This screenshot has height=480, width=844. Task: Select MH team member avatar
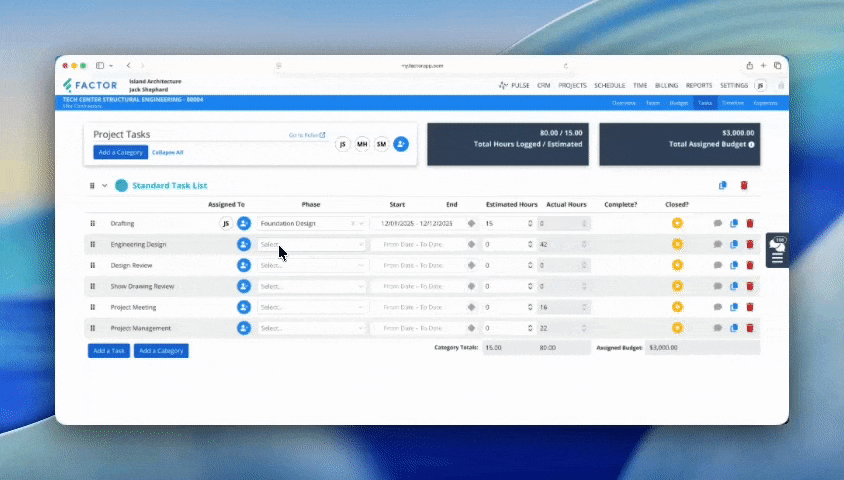[362, 144]
